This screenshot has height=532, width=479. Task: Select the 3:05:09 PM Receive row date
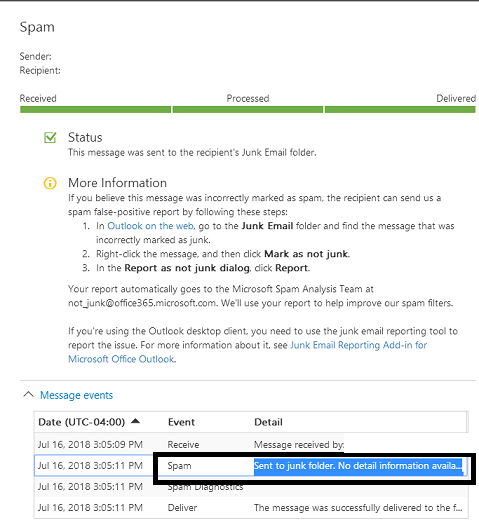pos(90,444)
